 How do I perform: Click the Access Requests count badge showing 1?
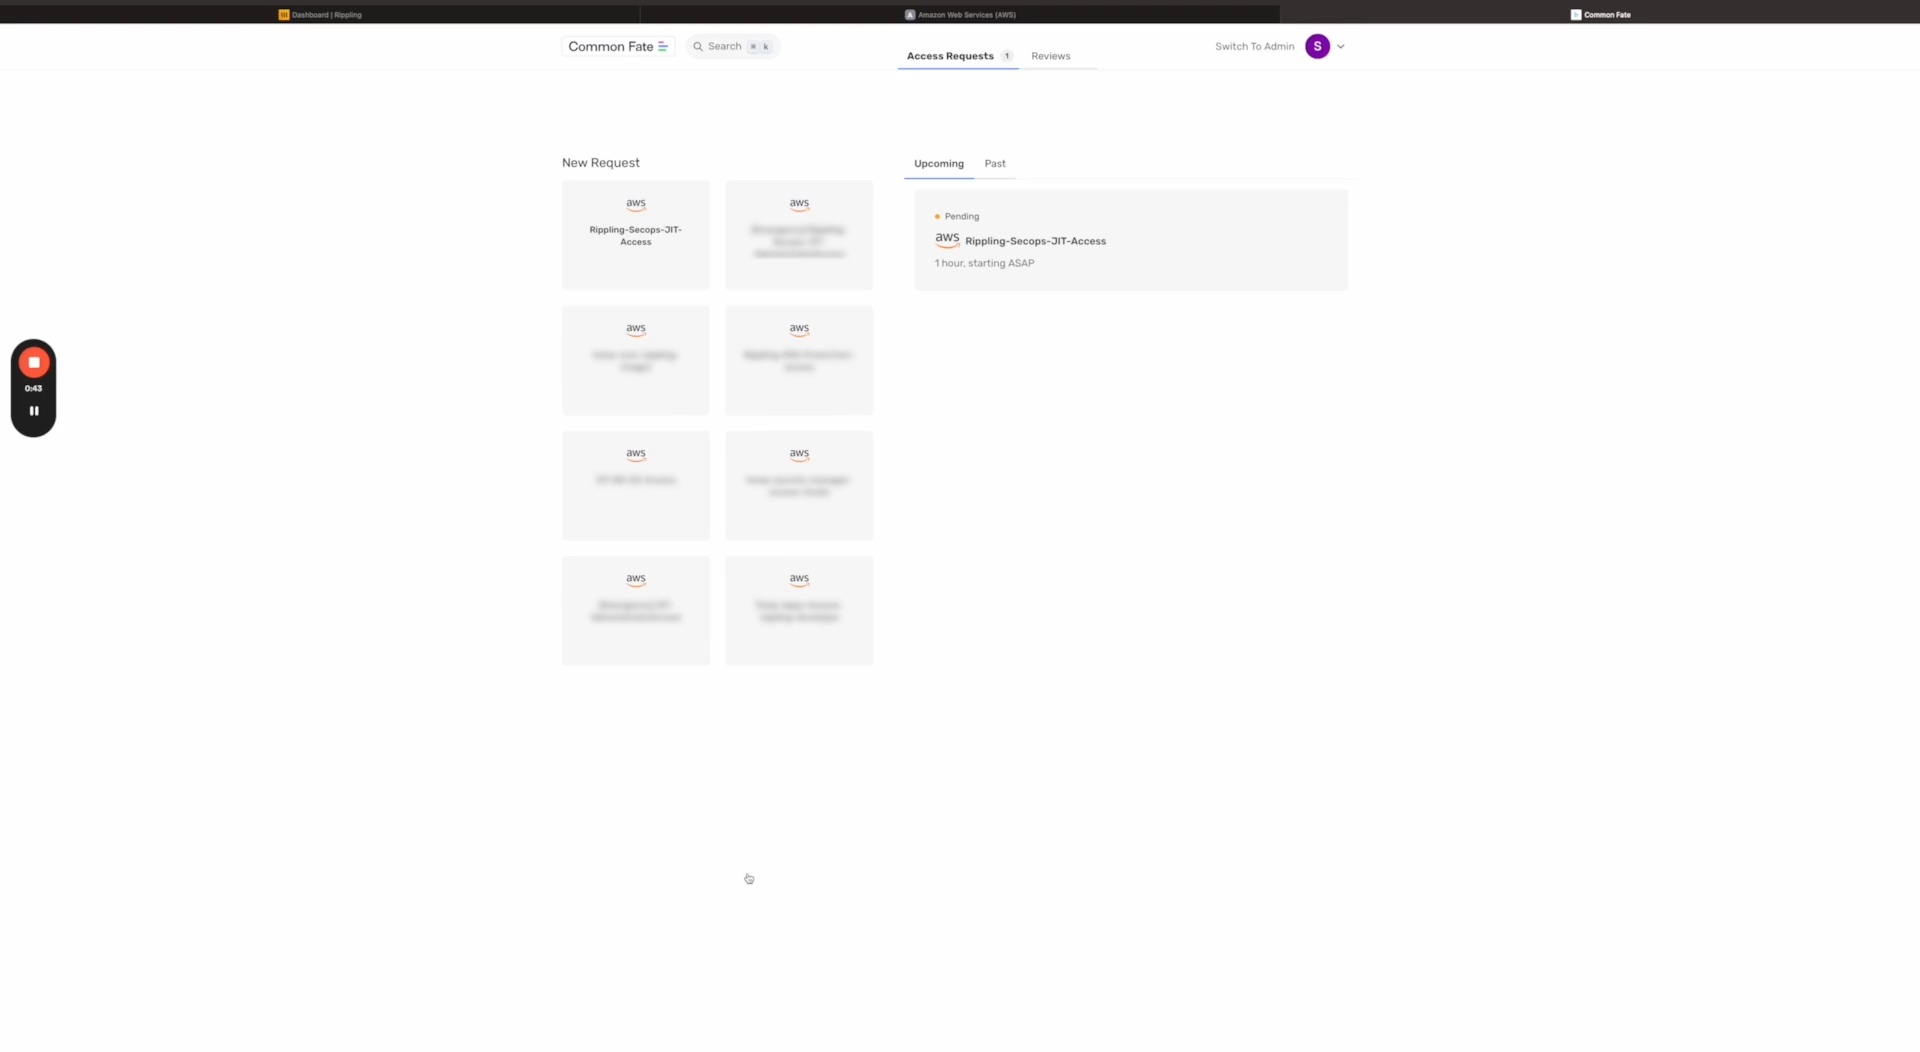tap(1007, 56)
